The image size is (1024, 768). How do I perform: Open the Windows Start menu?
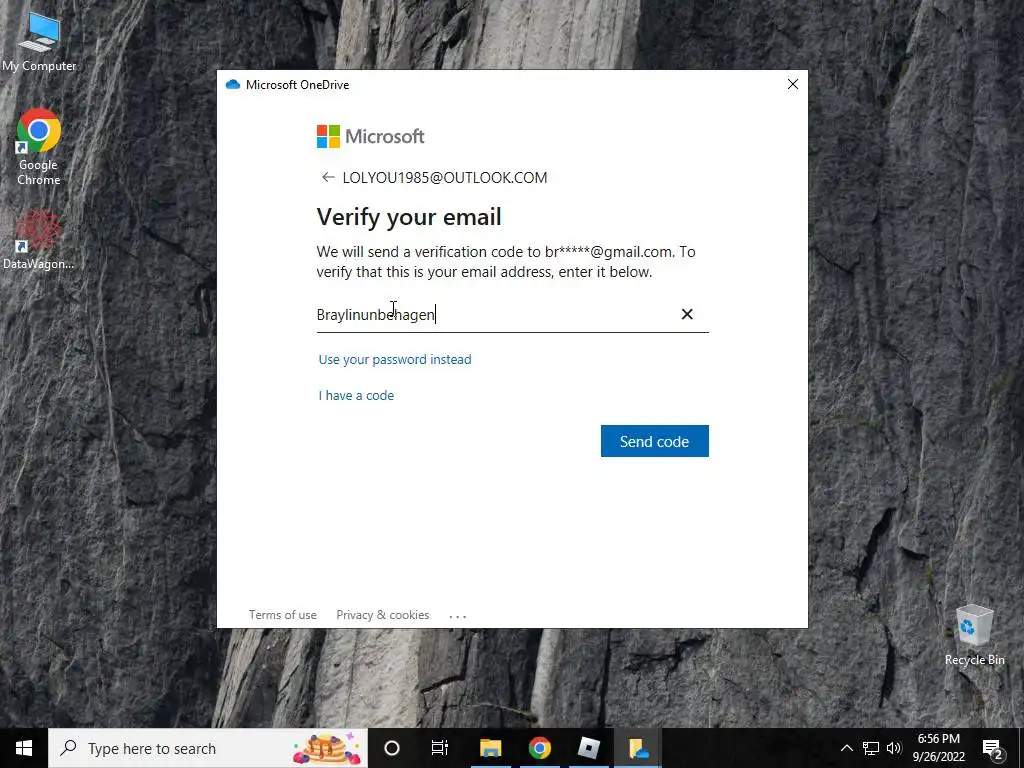[24, 748]
